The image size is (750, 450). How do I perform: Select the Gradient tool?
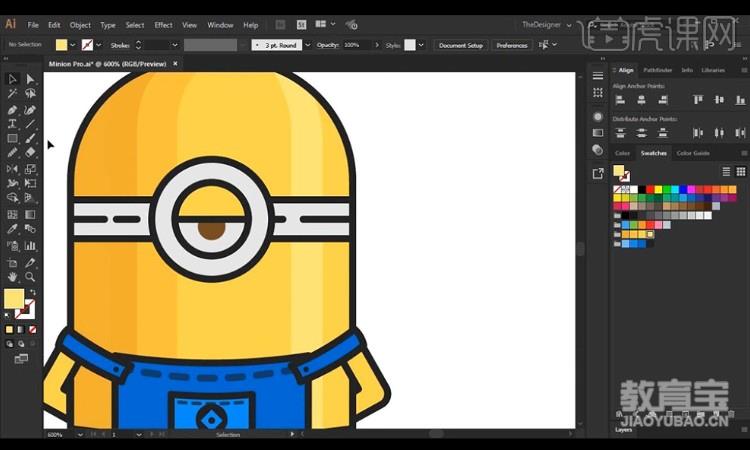pos(30,214)
